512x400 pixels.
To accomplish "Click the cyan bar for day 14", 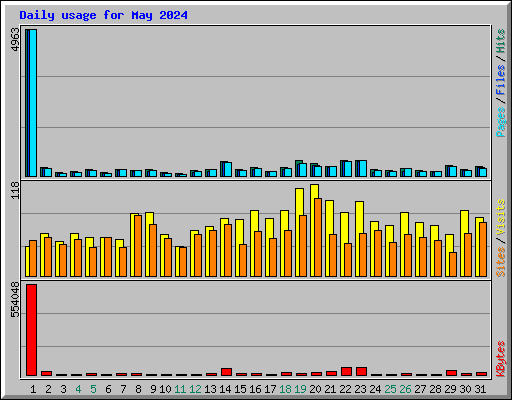I will pos(228,170).
